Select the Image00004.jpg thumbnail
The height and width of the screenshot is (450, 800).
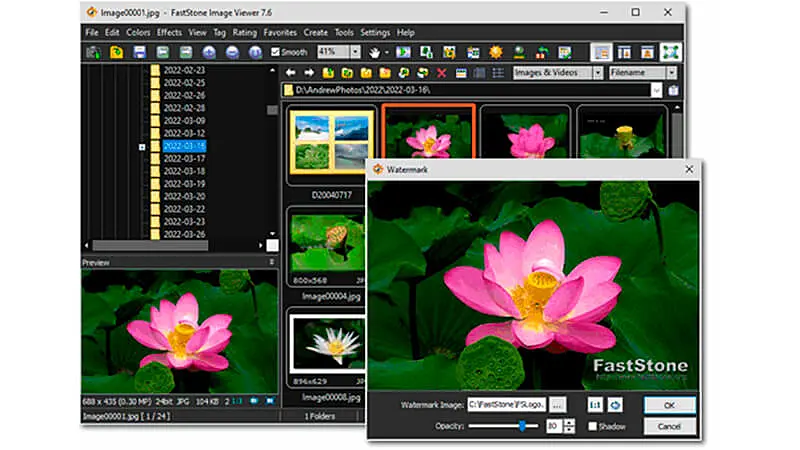(x=327, y=245)
